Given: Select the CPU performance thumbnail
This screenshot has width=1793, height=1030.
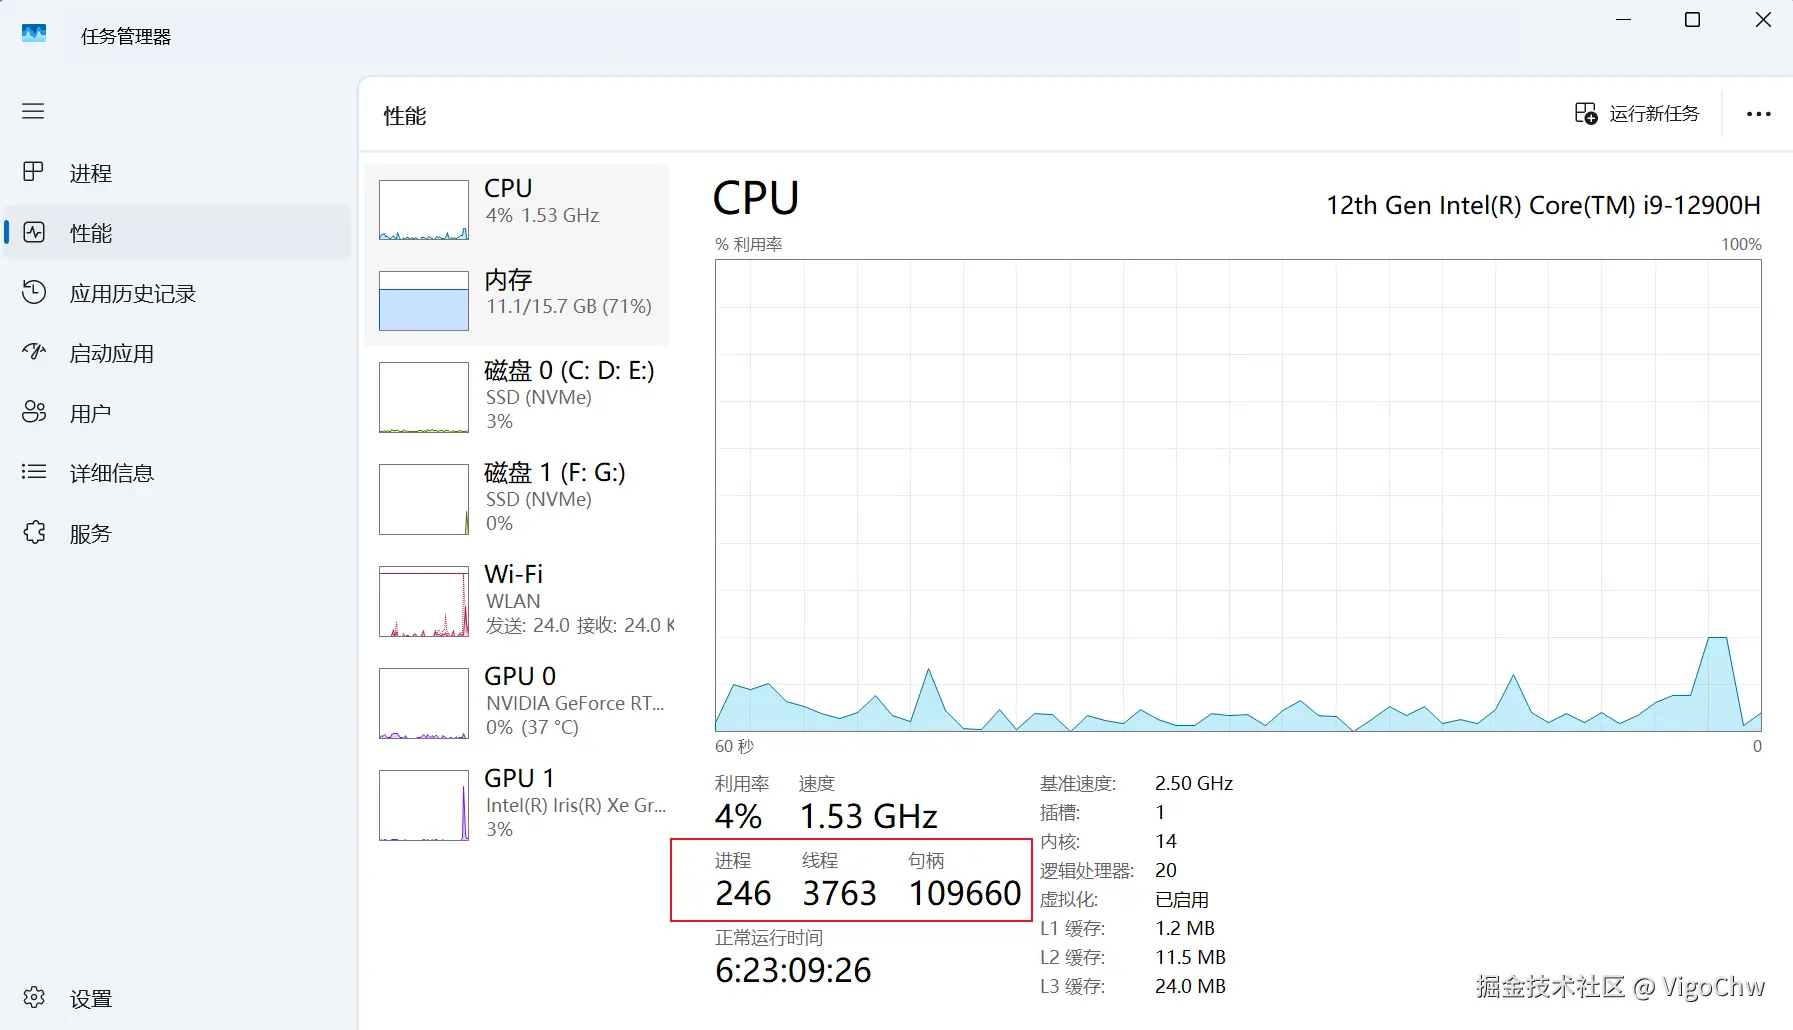Looking at the screenshot, I should [x=424, y=210].
